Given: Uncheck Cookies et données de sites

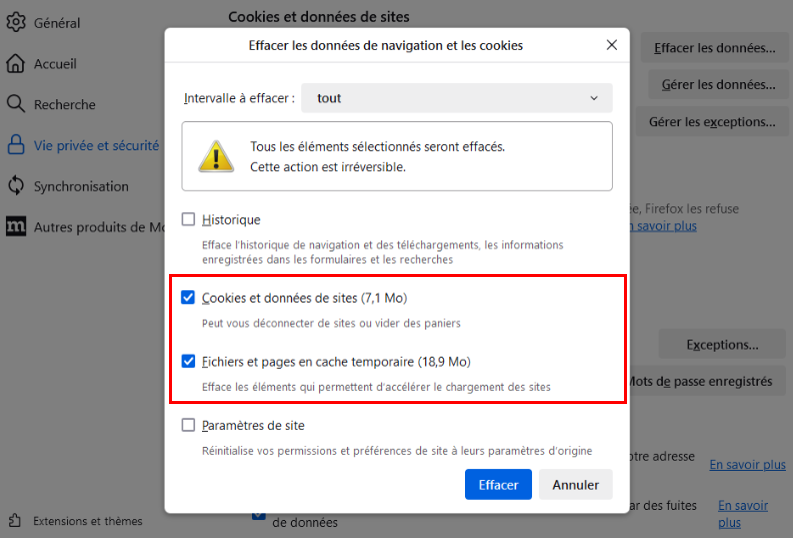Looking at the screenshot, I should [188, 297].
